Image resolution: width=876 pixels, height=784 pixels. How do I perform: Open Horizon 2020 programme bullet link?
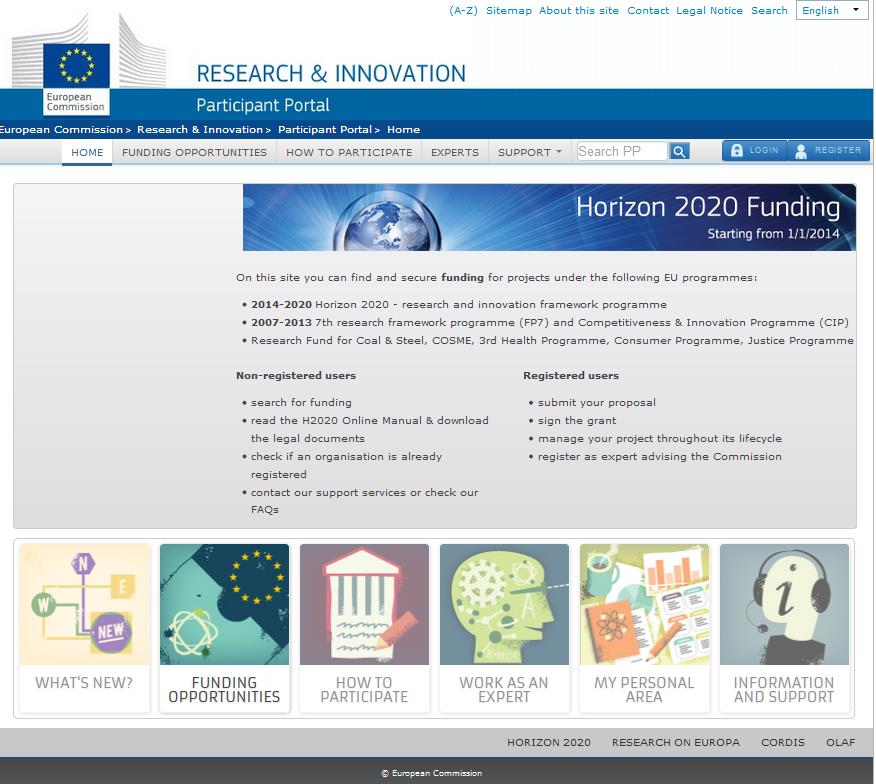459,305
